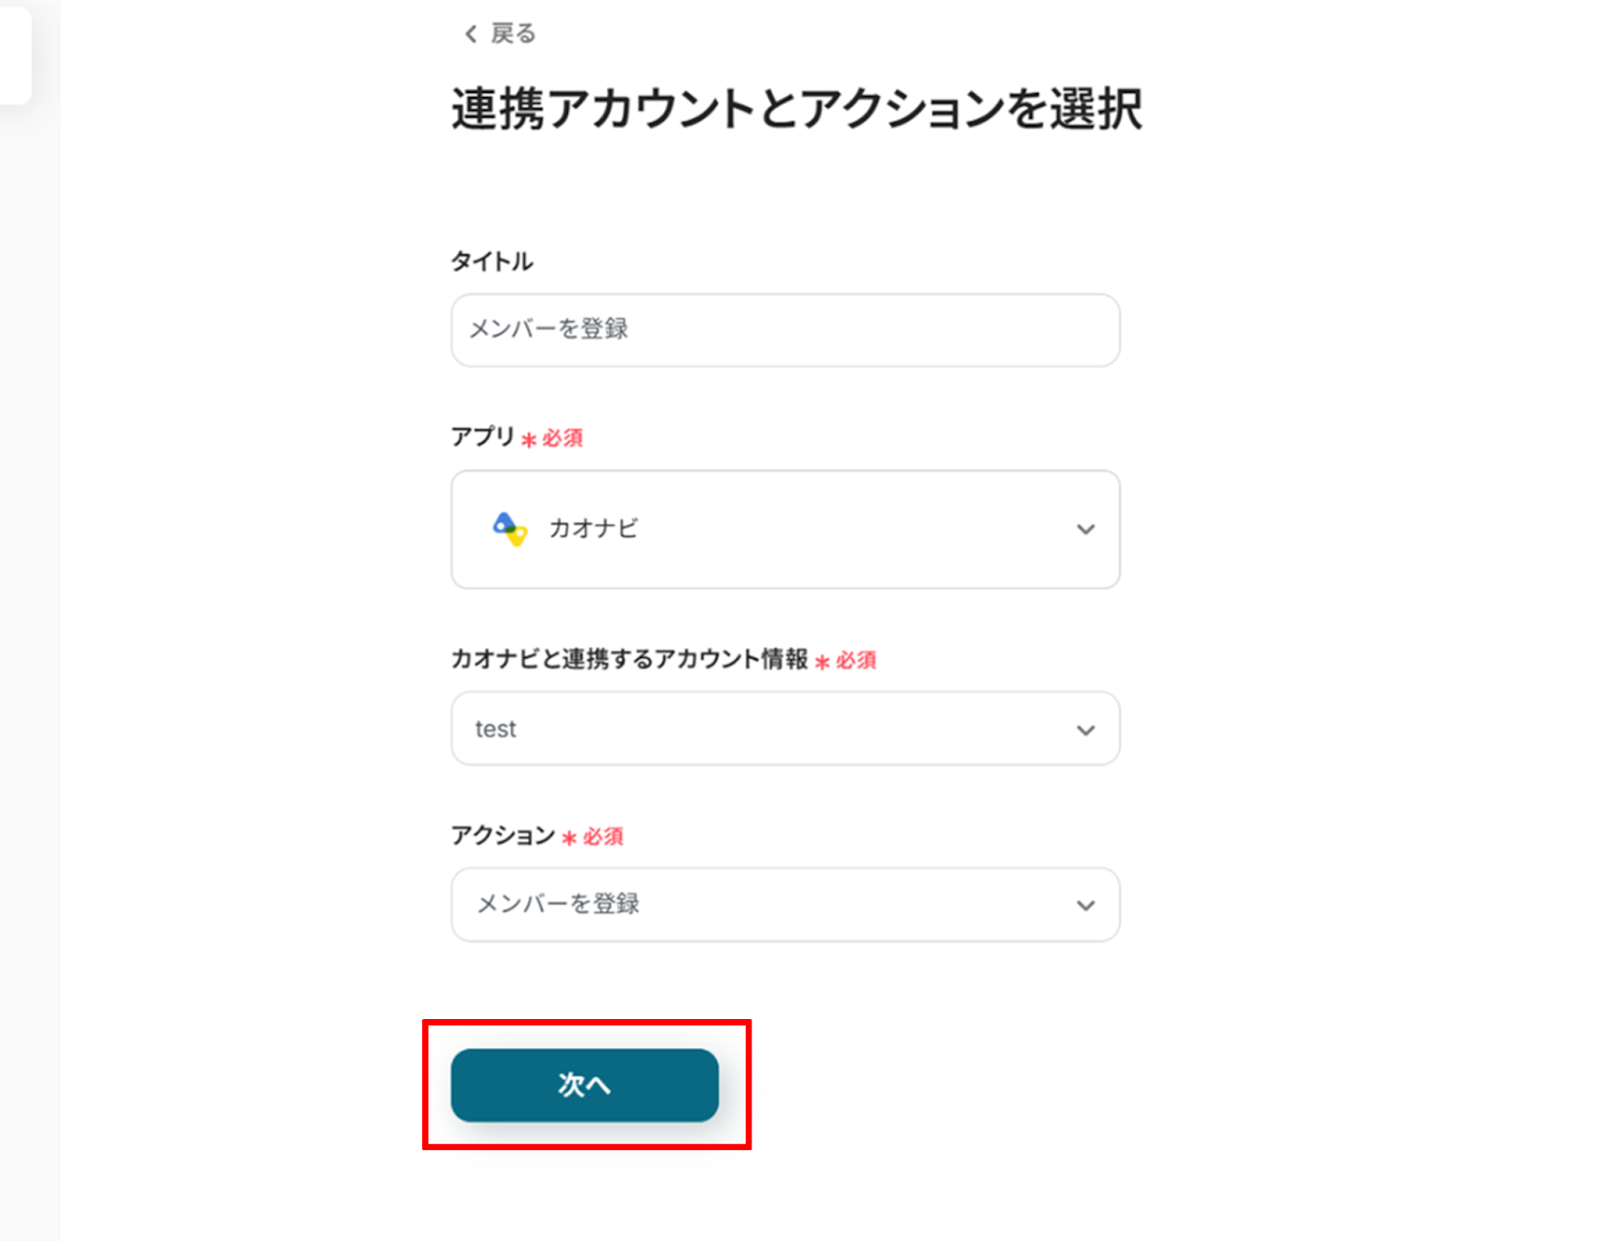Click the アクション field label
The height and width of the screenshot is (1241, 1600).
coord(502,835)
